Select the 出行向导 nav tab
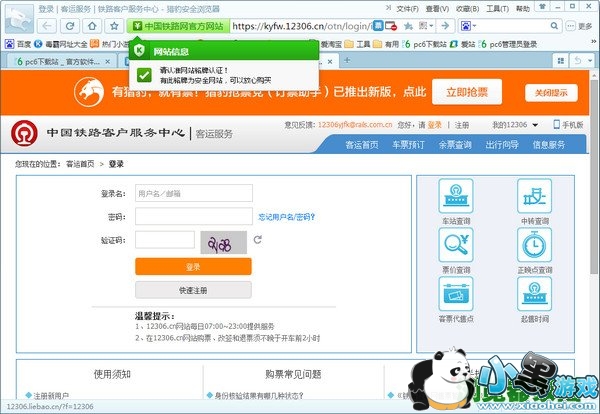 coord(502,145)
